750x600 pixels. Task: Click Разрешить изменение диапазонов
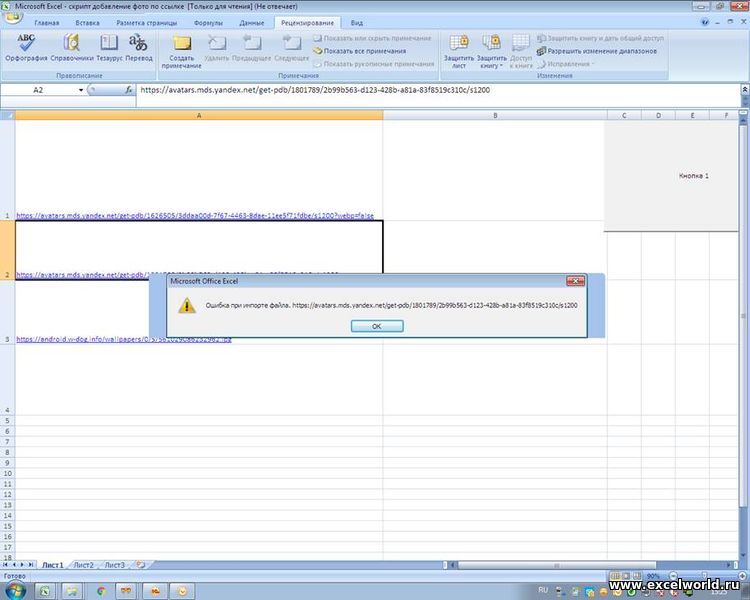pos(596,51)
